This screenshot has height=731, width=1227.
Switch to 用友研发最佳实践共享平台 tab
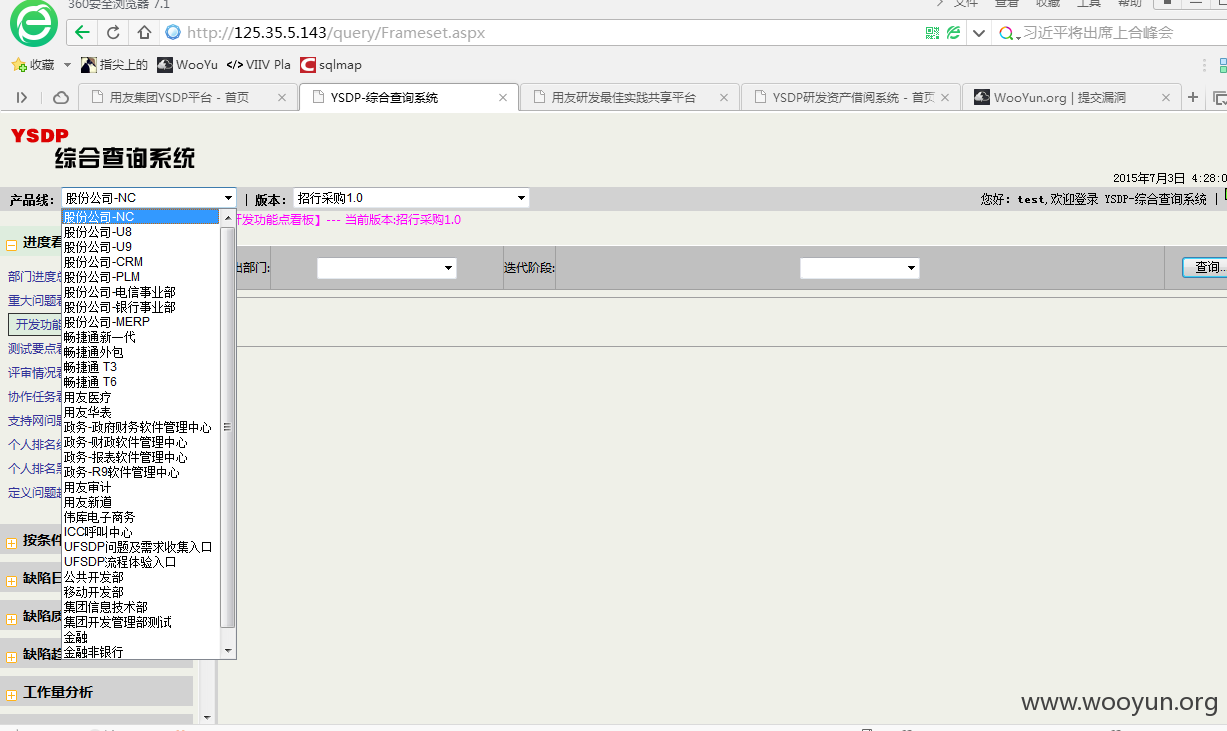tap(628, 97)
